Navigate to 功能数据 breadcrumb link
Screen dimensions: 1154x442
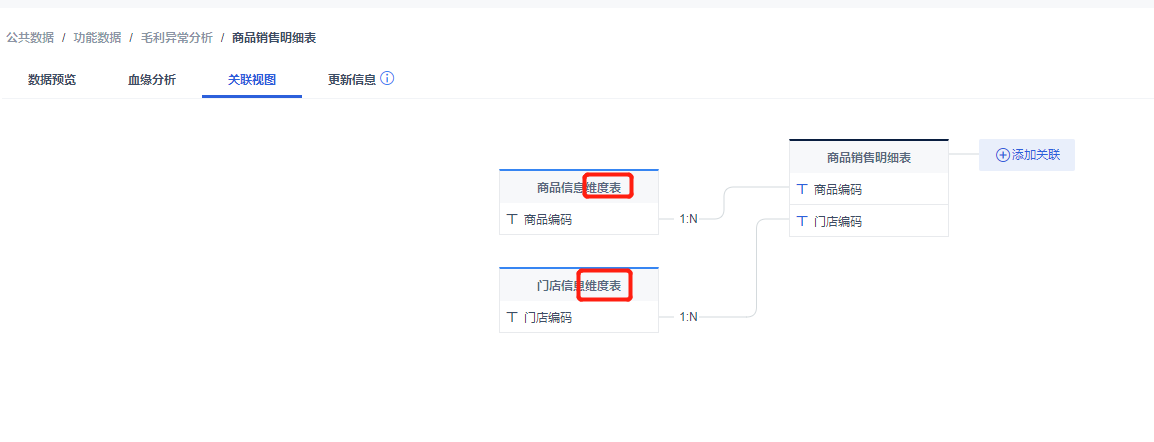[x=97, y=37]
